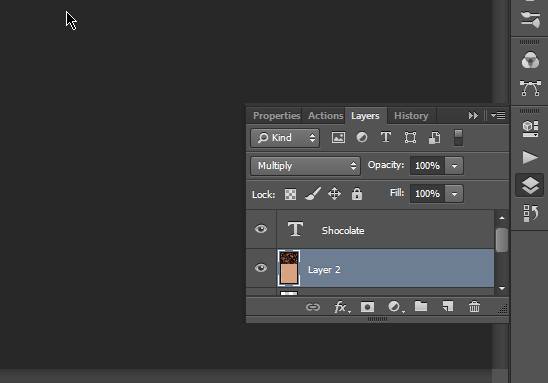Enable lock transparent pixels

290,194
